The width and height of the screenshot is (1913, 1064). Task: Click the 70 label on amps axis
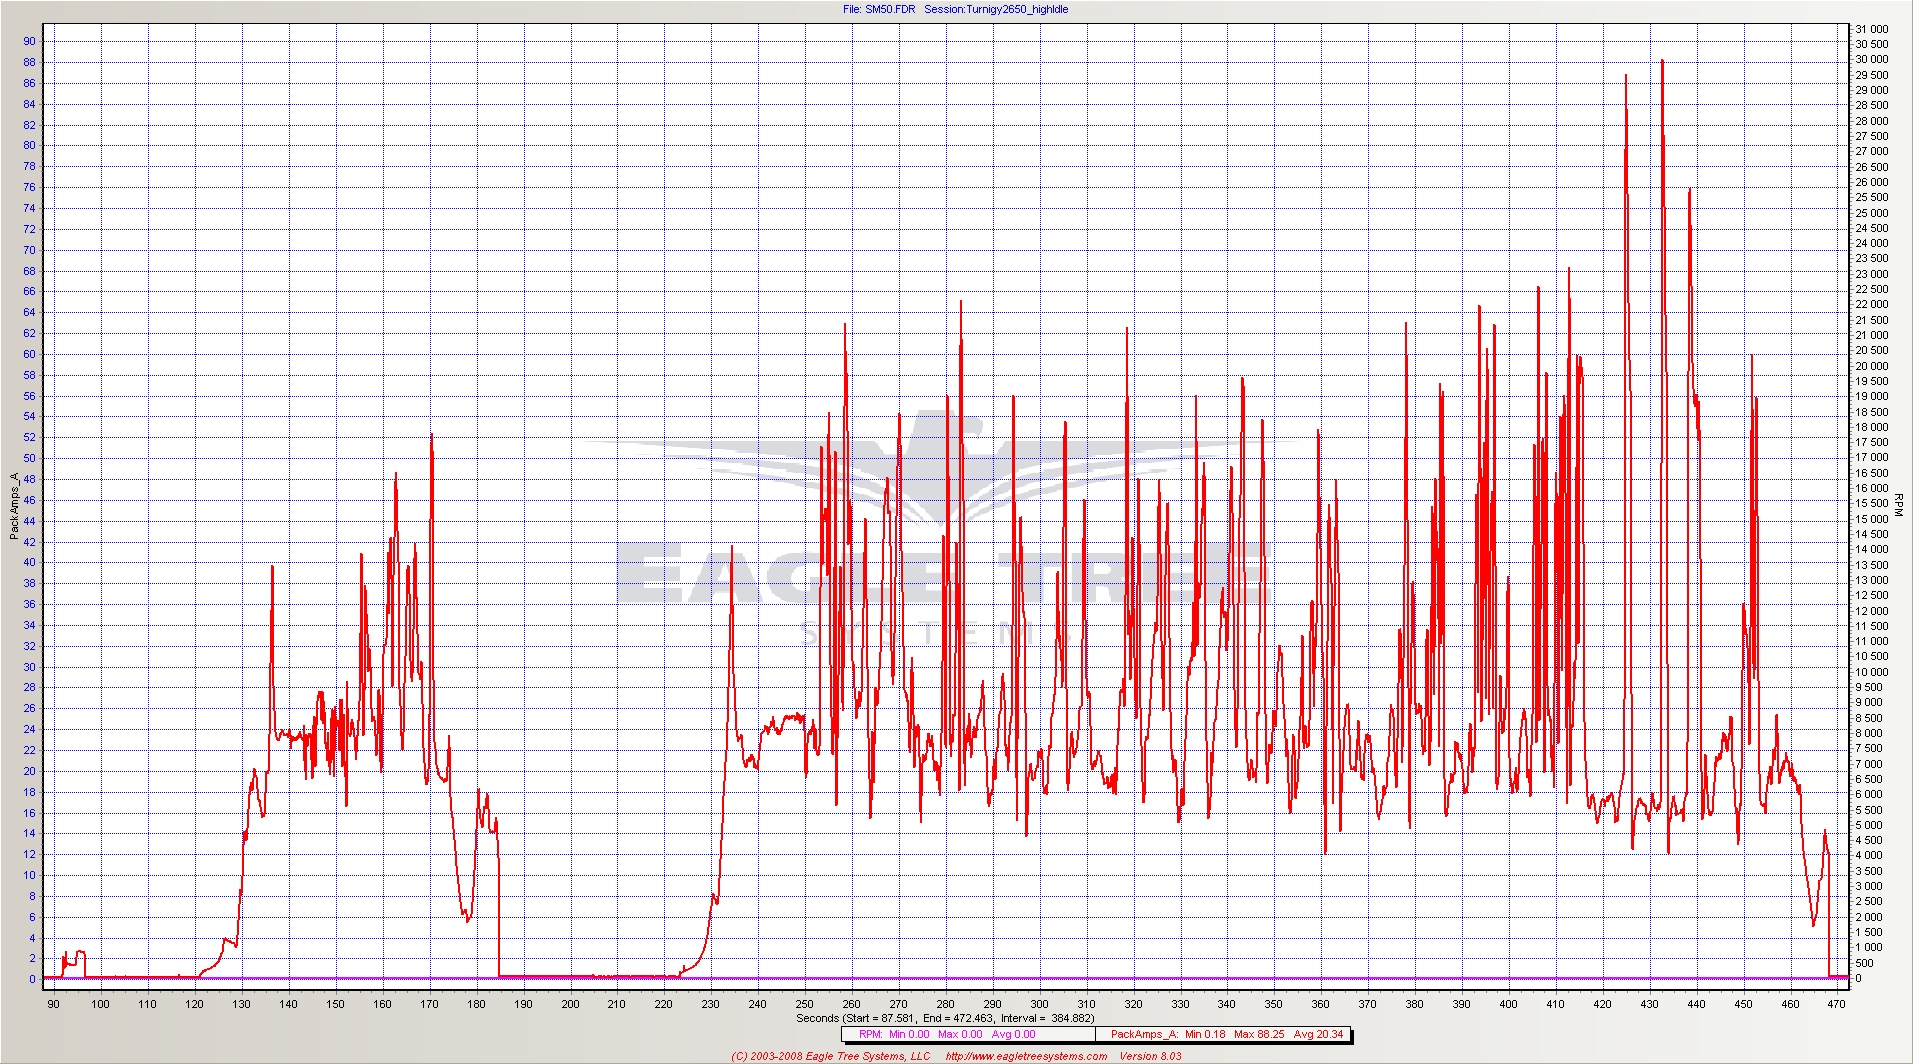click(x=29, y=250)
